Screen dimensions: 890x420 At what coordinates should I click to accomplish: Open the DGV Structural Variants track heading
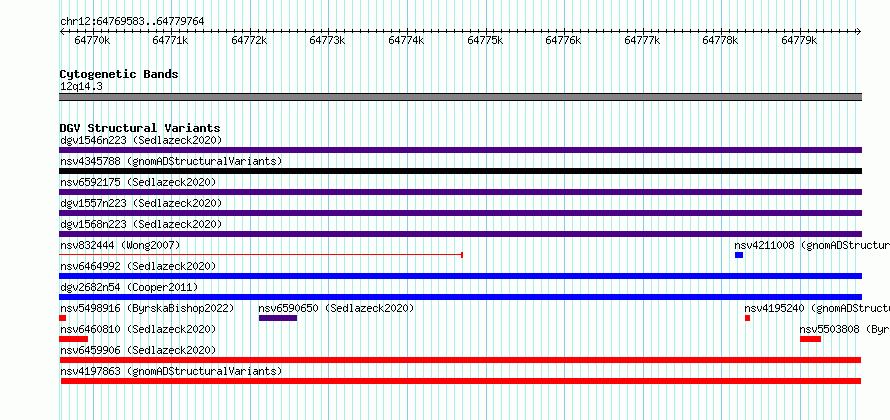tap(140, 128)
